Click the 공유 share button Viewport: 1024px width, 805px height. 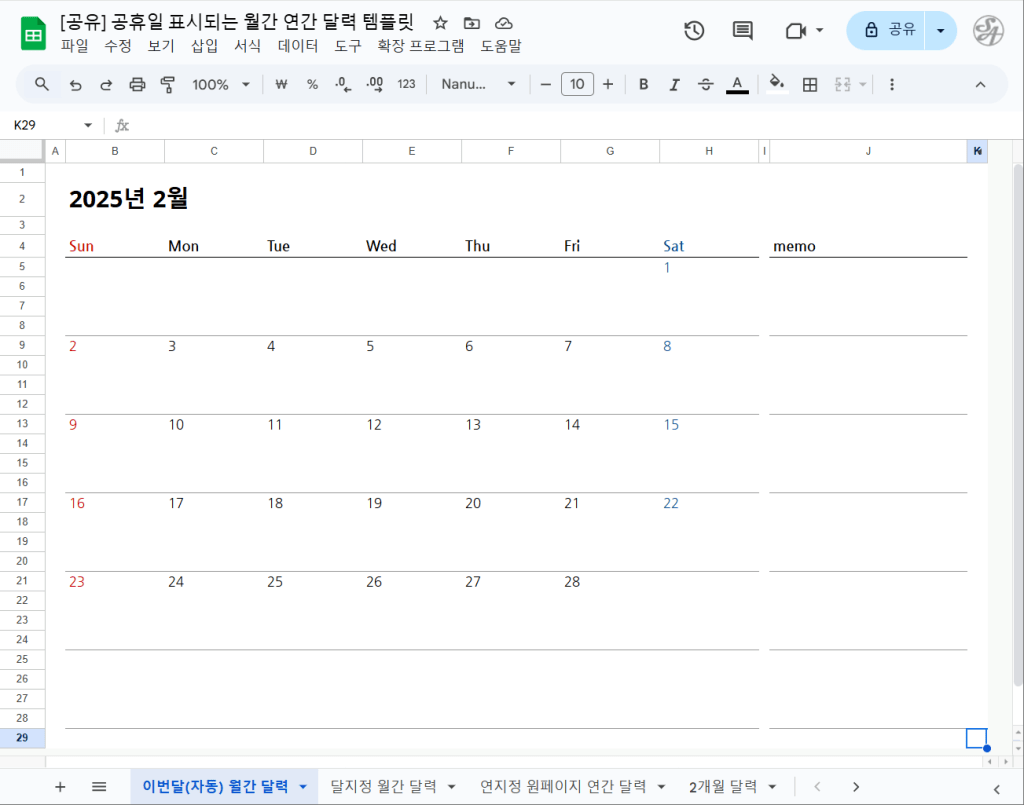(887, 31)
